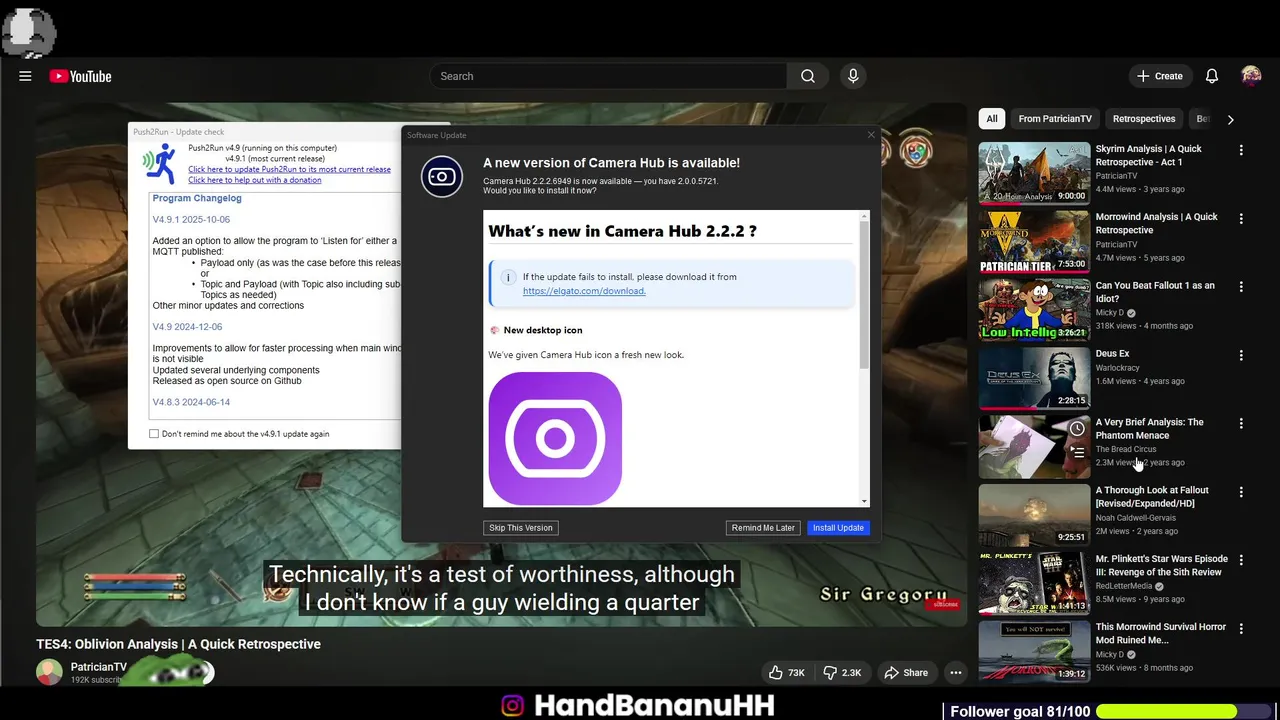Viewport: 1280px width, 720px height.
Task: Select the V4.8.3 2024-06-14 changelog heading
Action: click(x=191, y=402)
